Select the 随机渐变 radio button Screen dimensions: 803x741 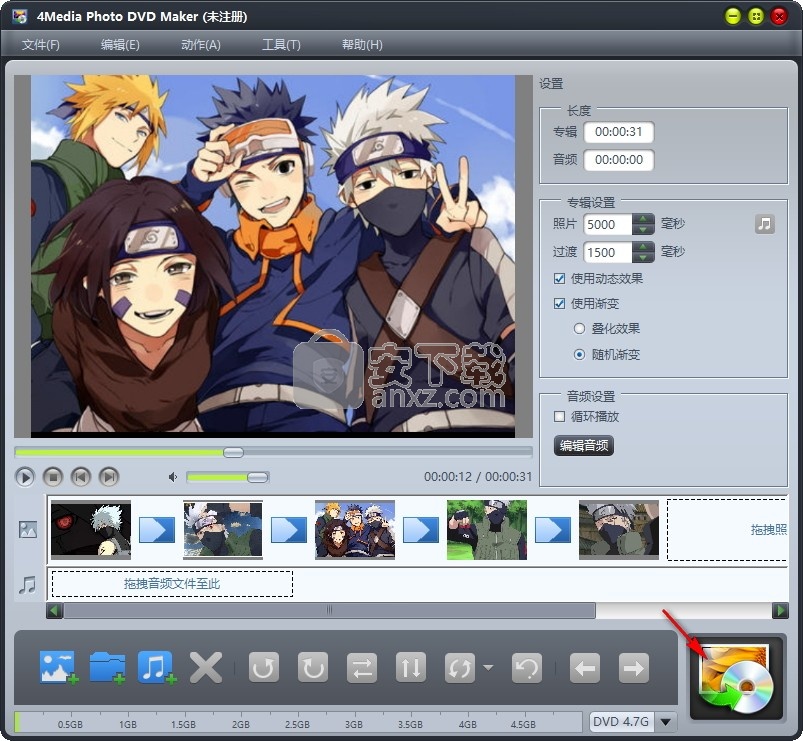pos(579,354)
